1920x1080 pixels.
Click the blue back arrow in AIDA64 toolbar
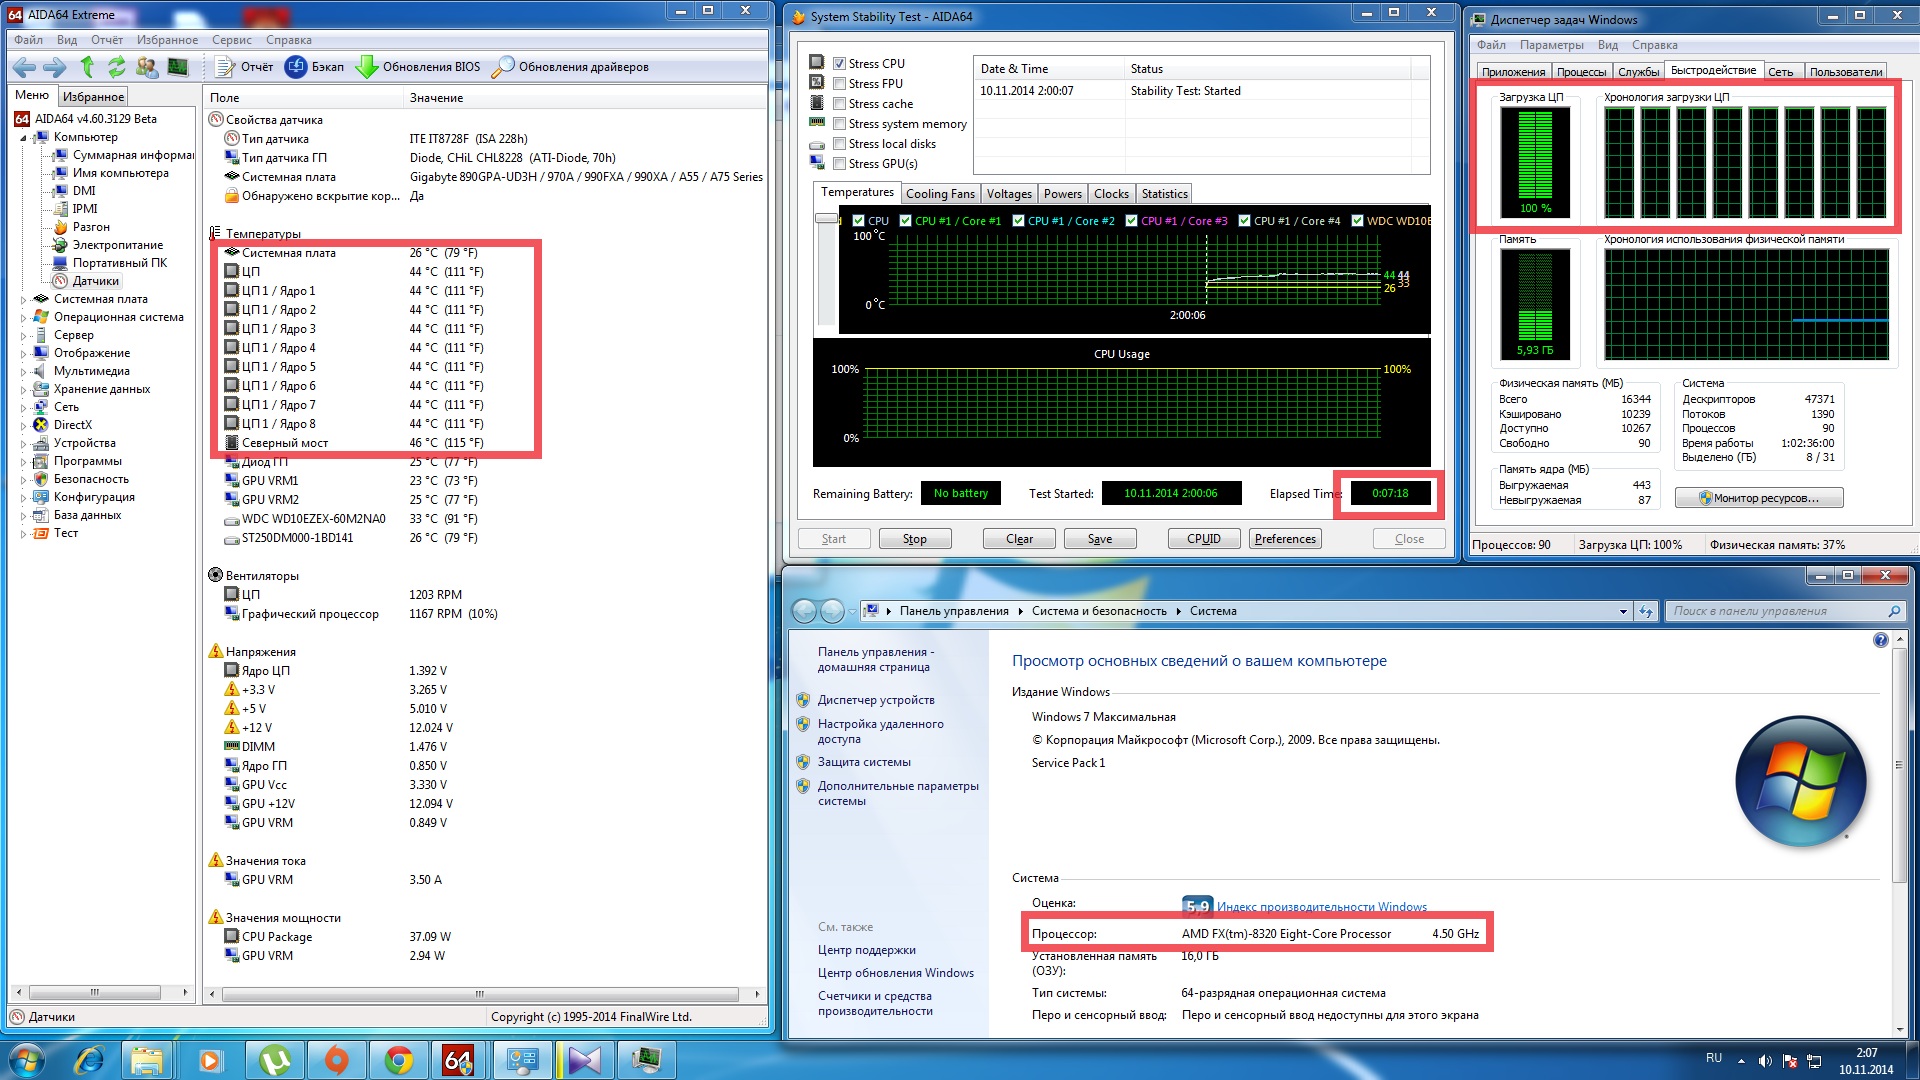click(x=24, y=67)
